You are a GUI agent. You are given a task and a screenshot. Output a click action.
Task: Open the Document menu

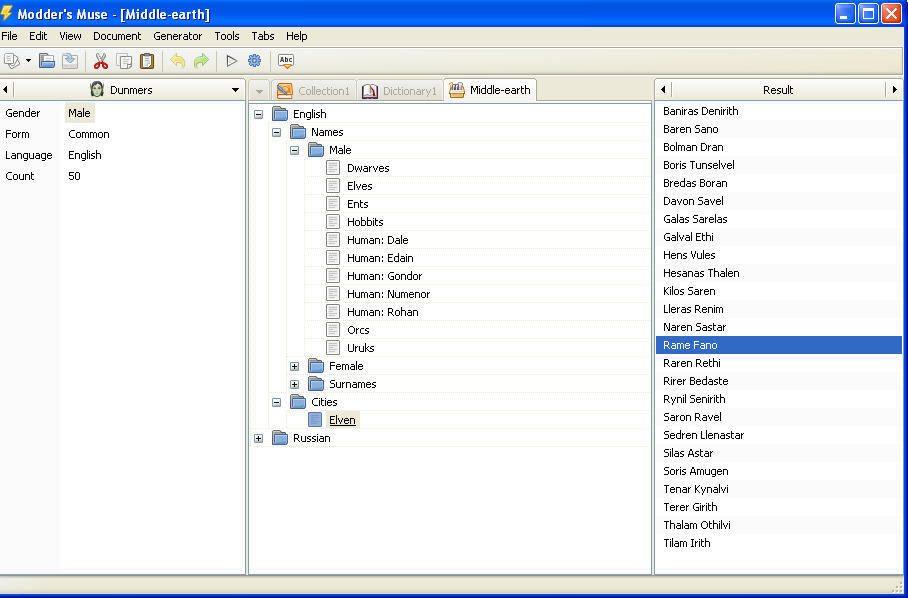tap(117, 36)
